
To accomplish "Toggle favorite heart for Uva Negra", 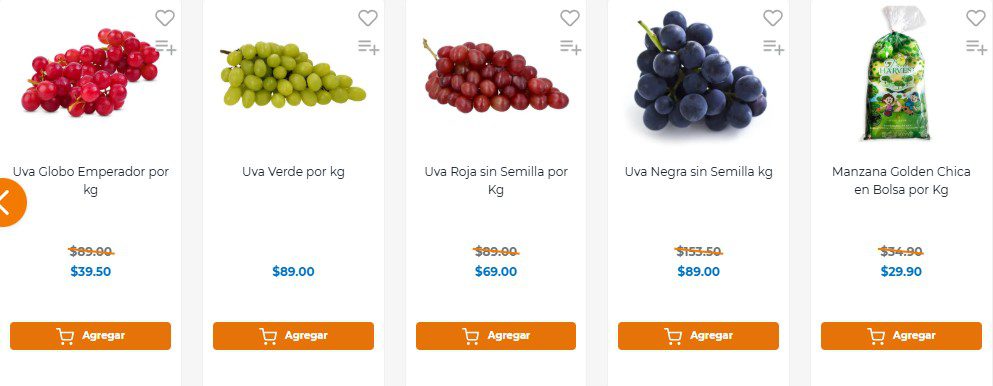I will 773,18.
